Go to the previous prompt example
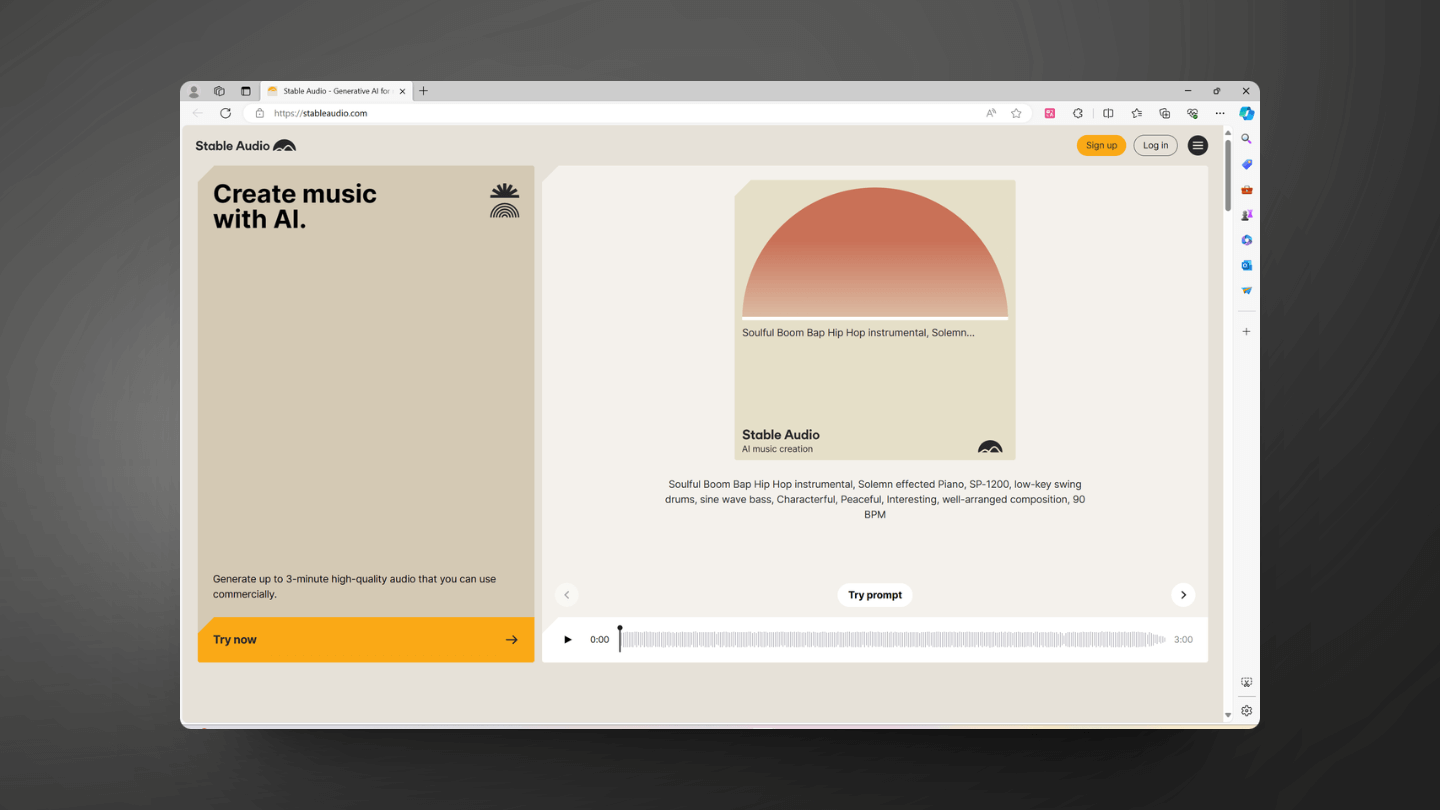 point(567,595)
